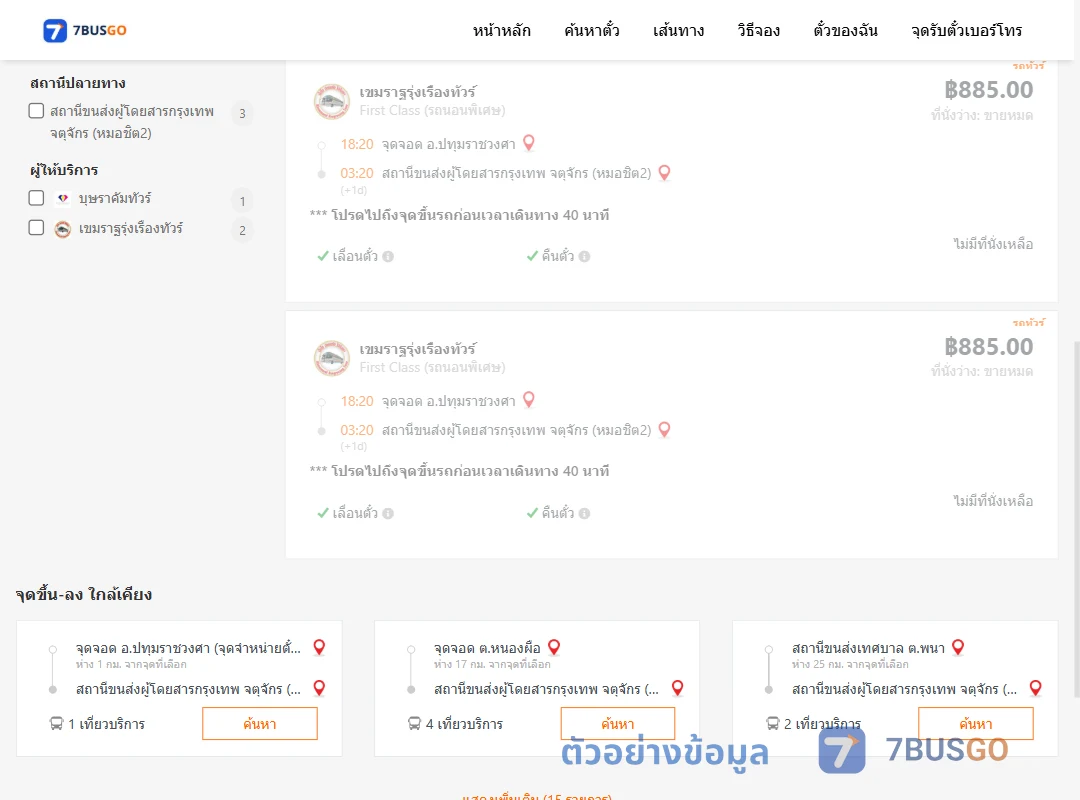Click จุดขึ้น-ลง ใกล้เคียง heading

point(84,594)
